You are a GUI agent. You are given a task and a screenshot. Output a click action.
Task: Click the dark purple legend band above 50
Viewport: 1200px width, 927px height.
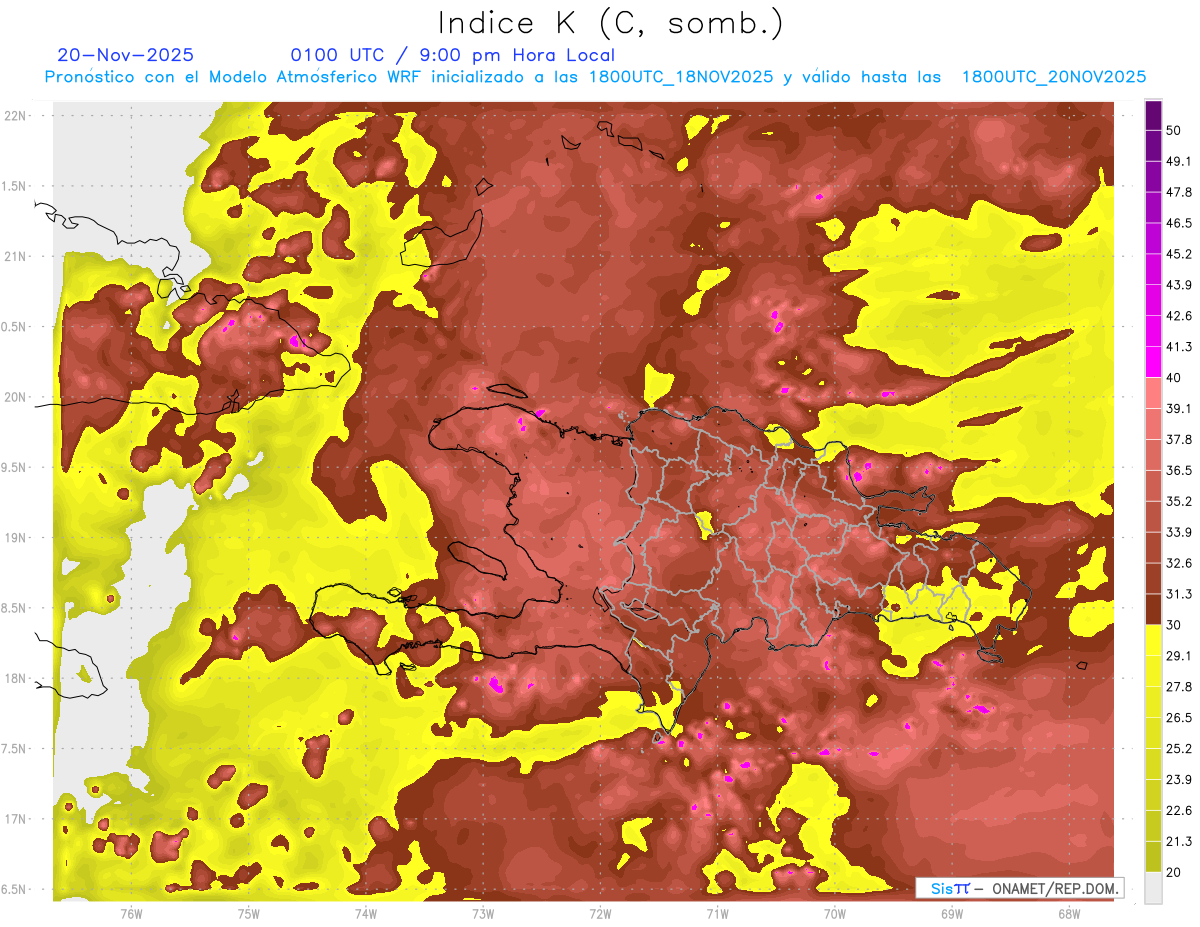pos(1154,116)
